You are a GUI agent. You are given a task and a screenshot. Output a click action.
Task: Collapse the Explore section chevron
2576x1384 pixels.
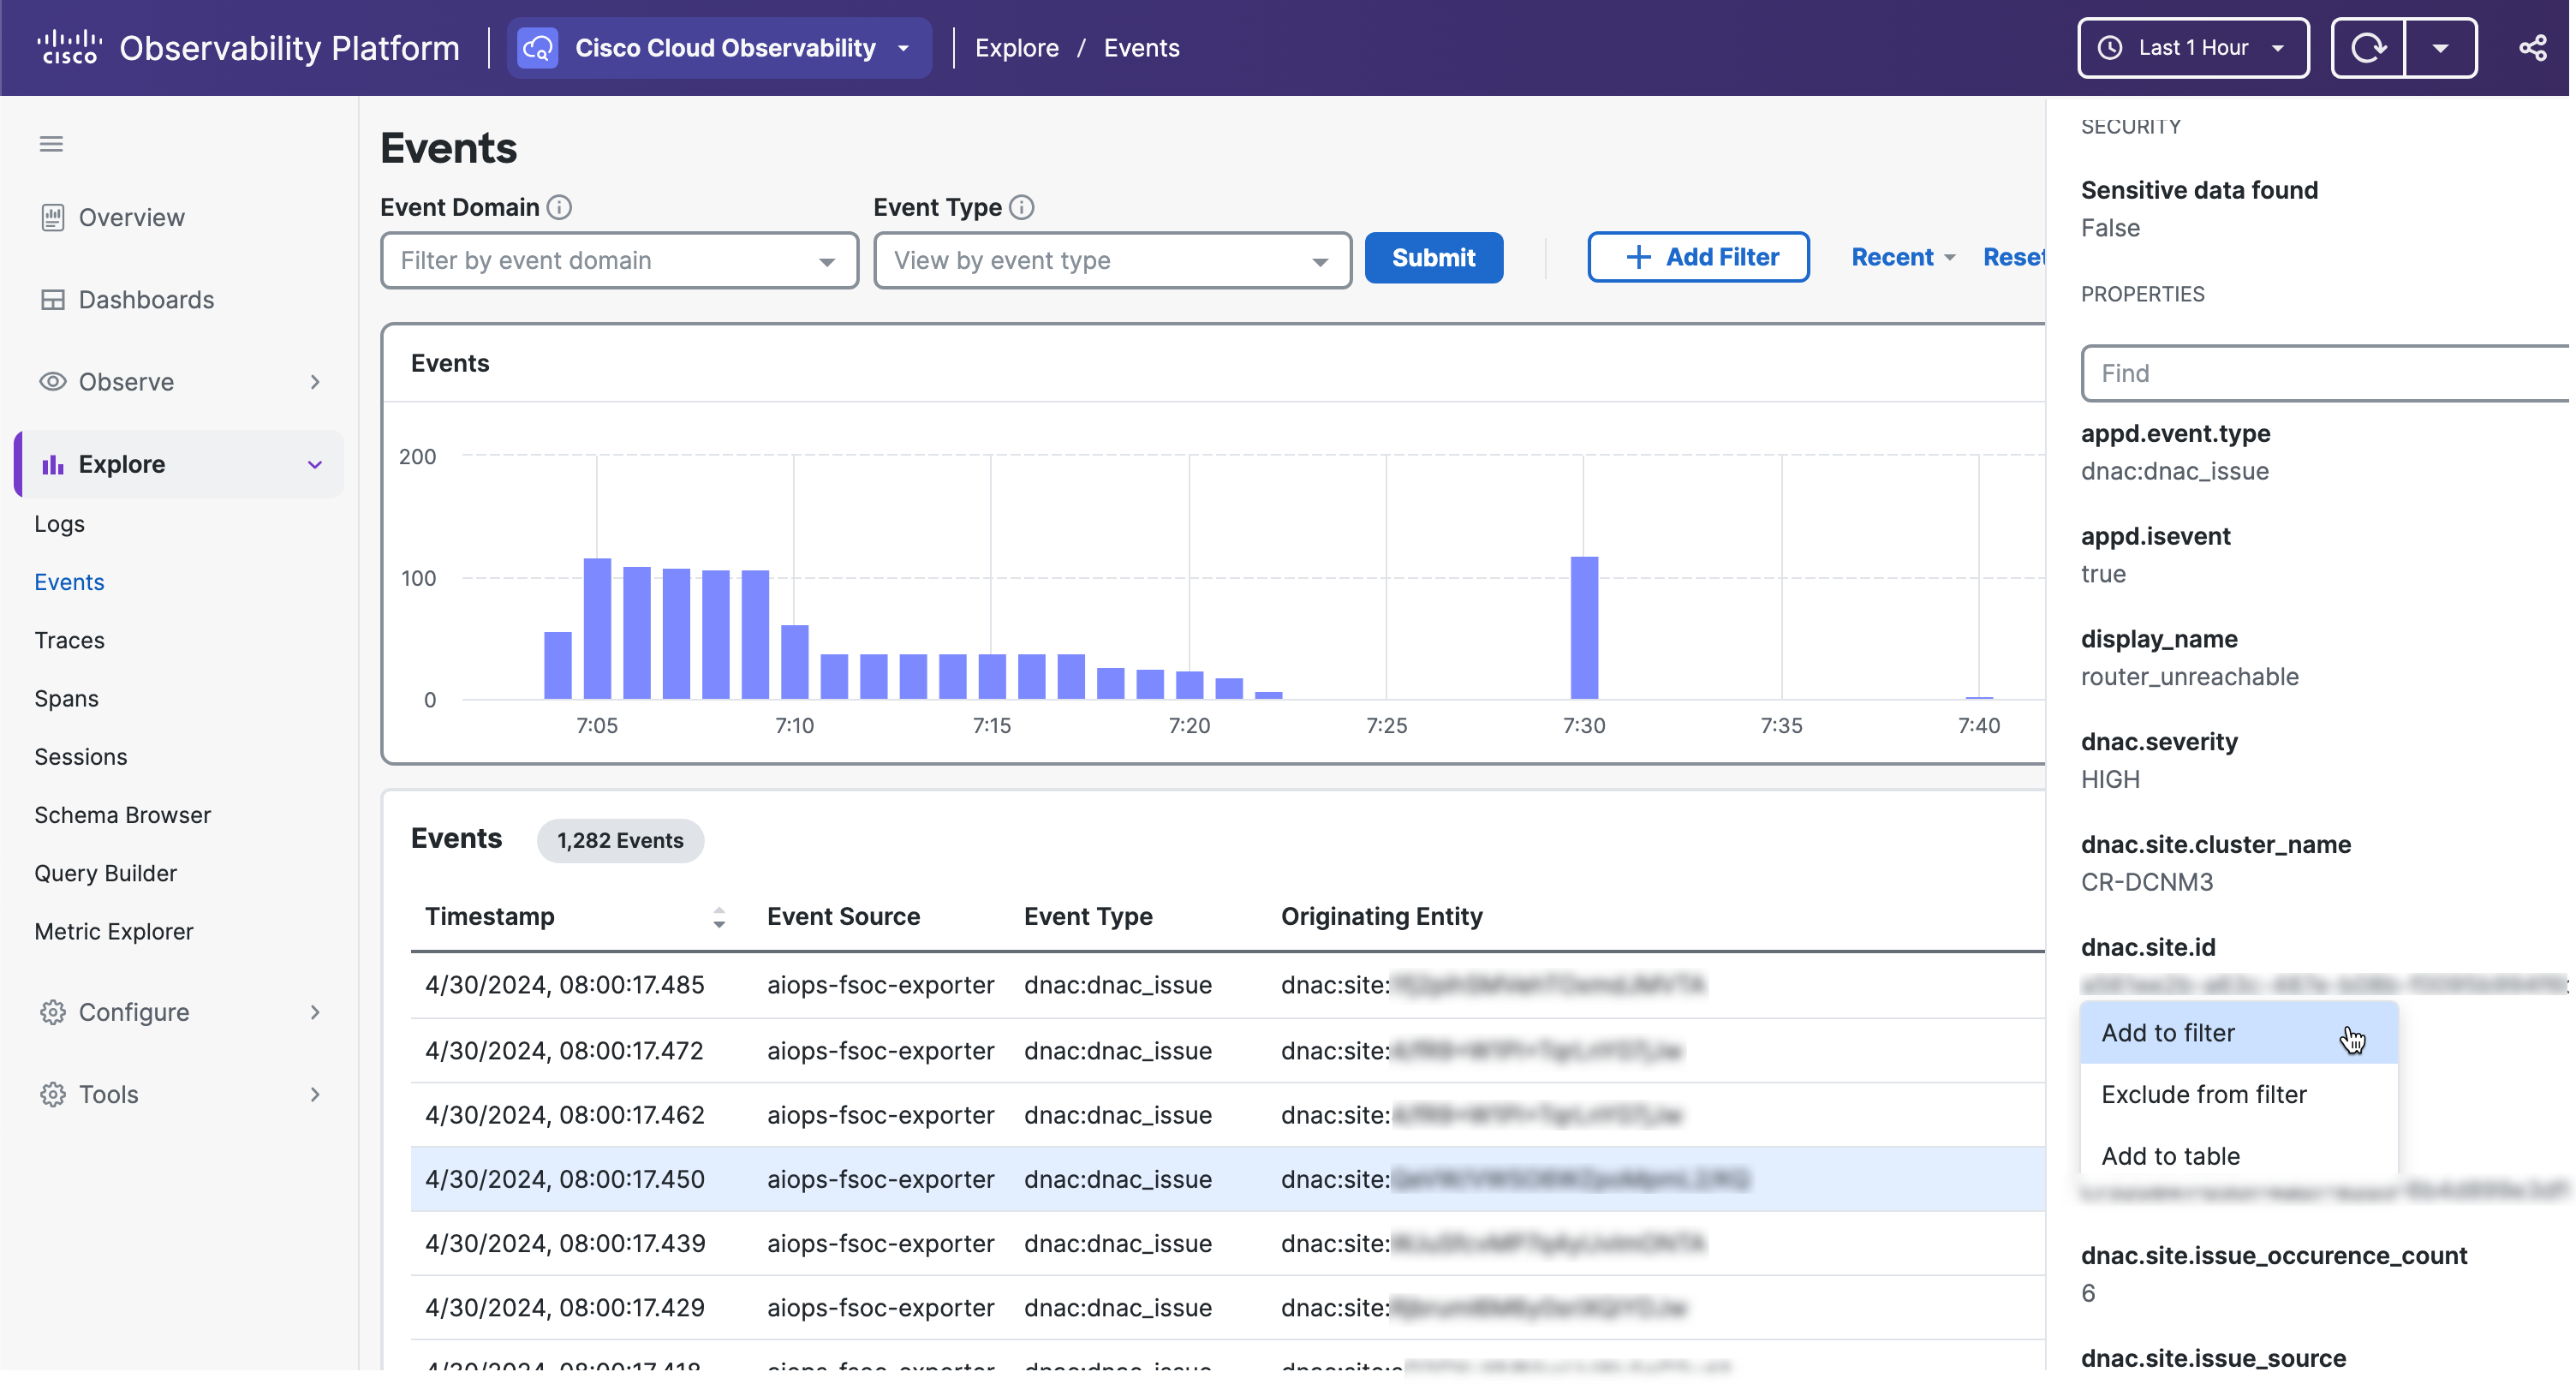point(315,464)
